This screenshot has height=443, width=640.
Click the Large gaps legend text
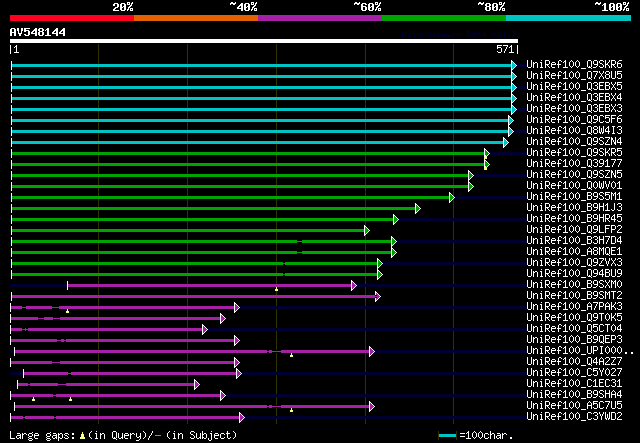(123, 435)
